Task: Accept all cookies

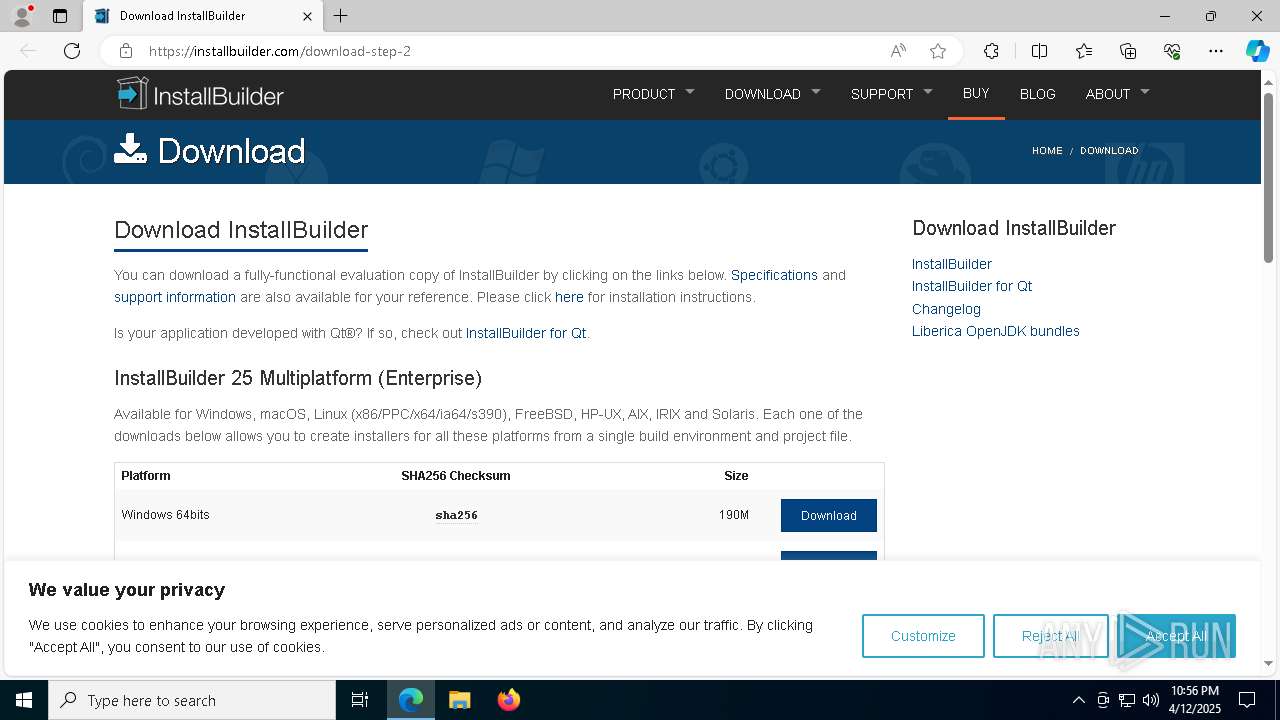Action: [1176, 636]
